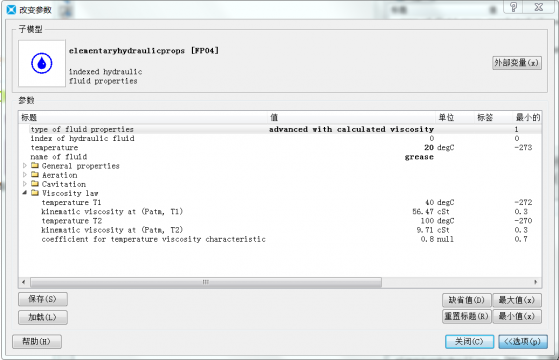Viewport: 559px width, 360px height.
Task: Click the 缺省值(D) default value button
Action: (467, 300)
